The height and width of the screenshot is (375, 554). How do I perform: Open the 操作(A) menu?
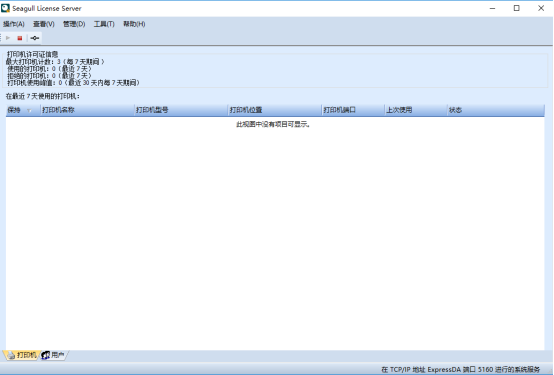tap(14, 24)
